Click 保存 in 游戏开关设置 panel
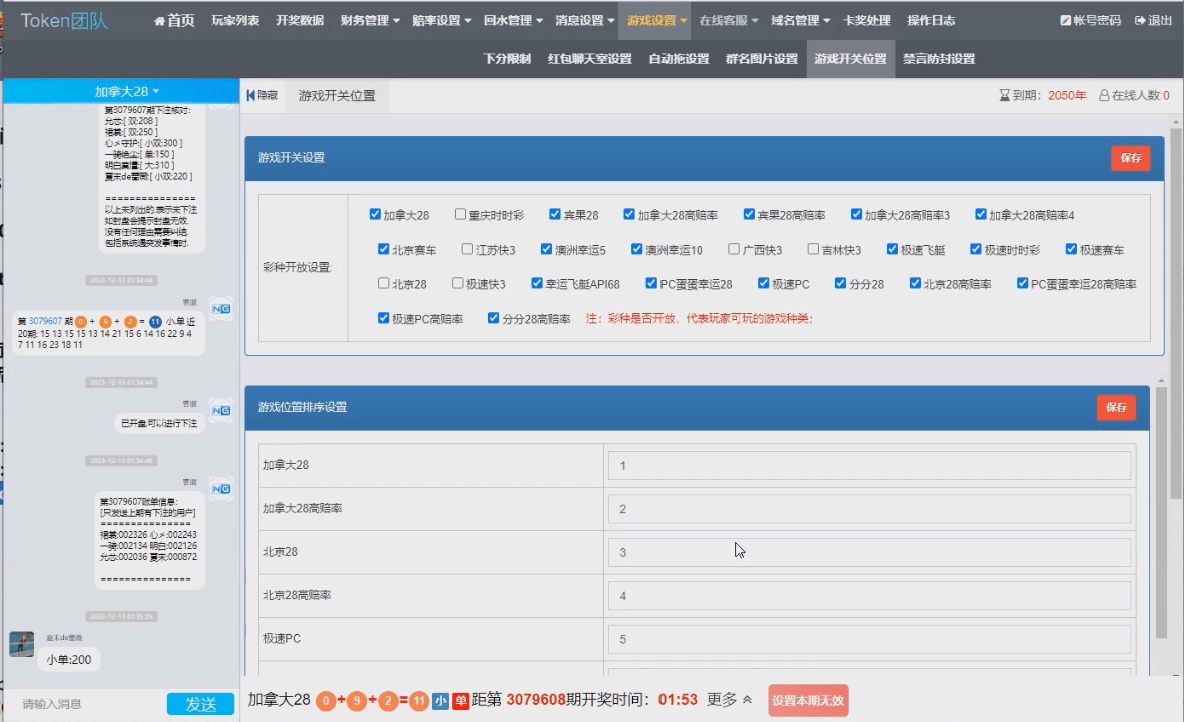1184x722 pixels. (1130, 158)
